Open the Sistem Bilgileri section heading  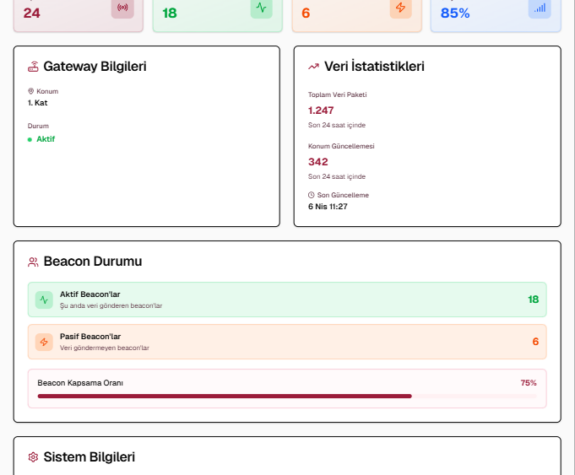tap(89, 457)
